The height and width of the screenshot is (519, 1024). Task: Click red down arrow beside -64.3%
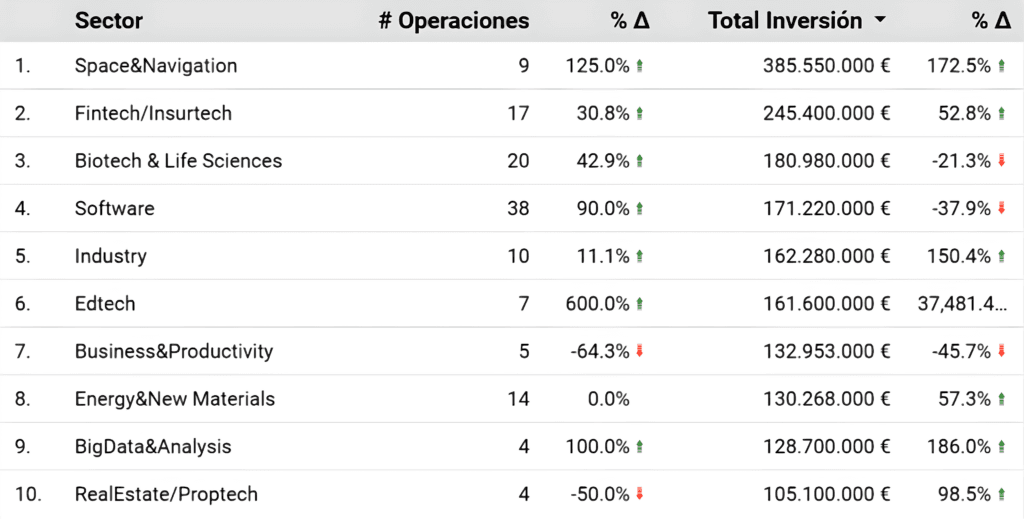click(639, 351)
